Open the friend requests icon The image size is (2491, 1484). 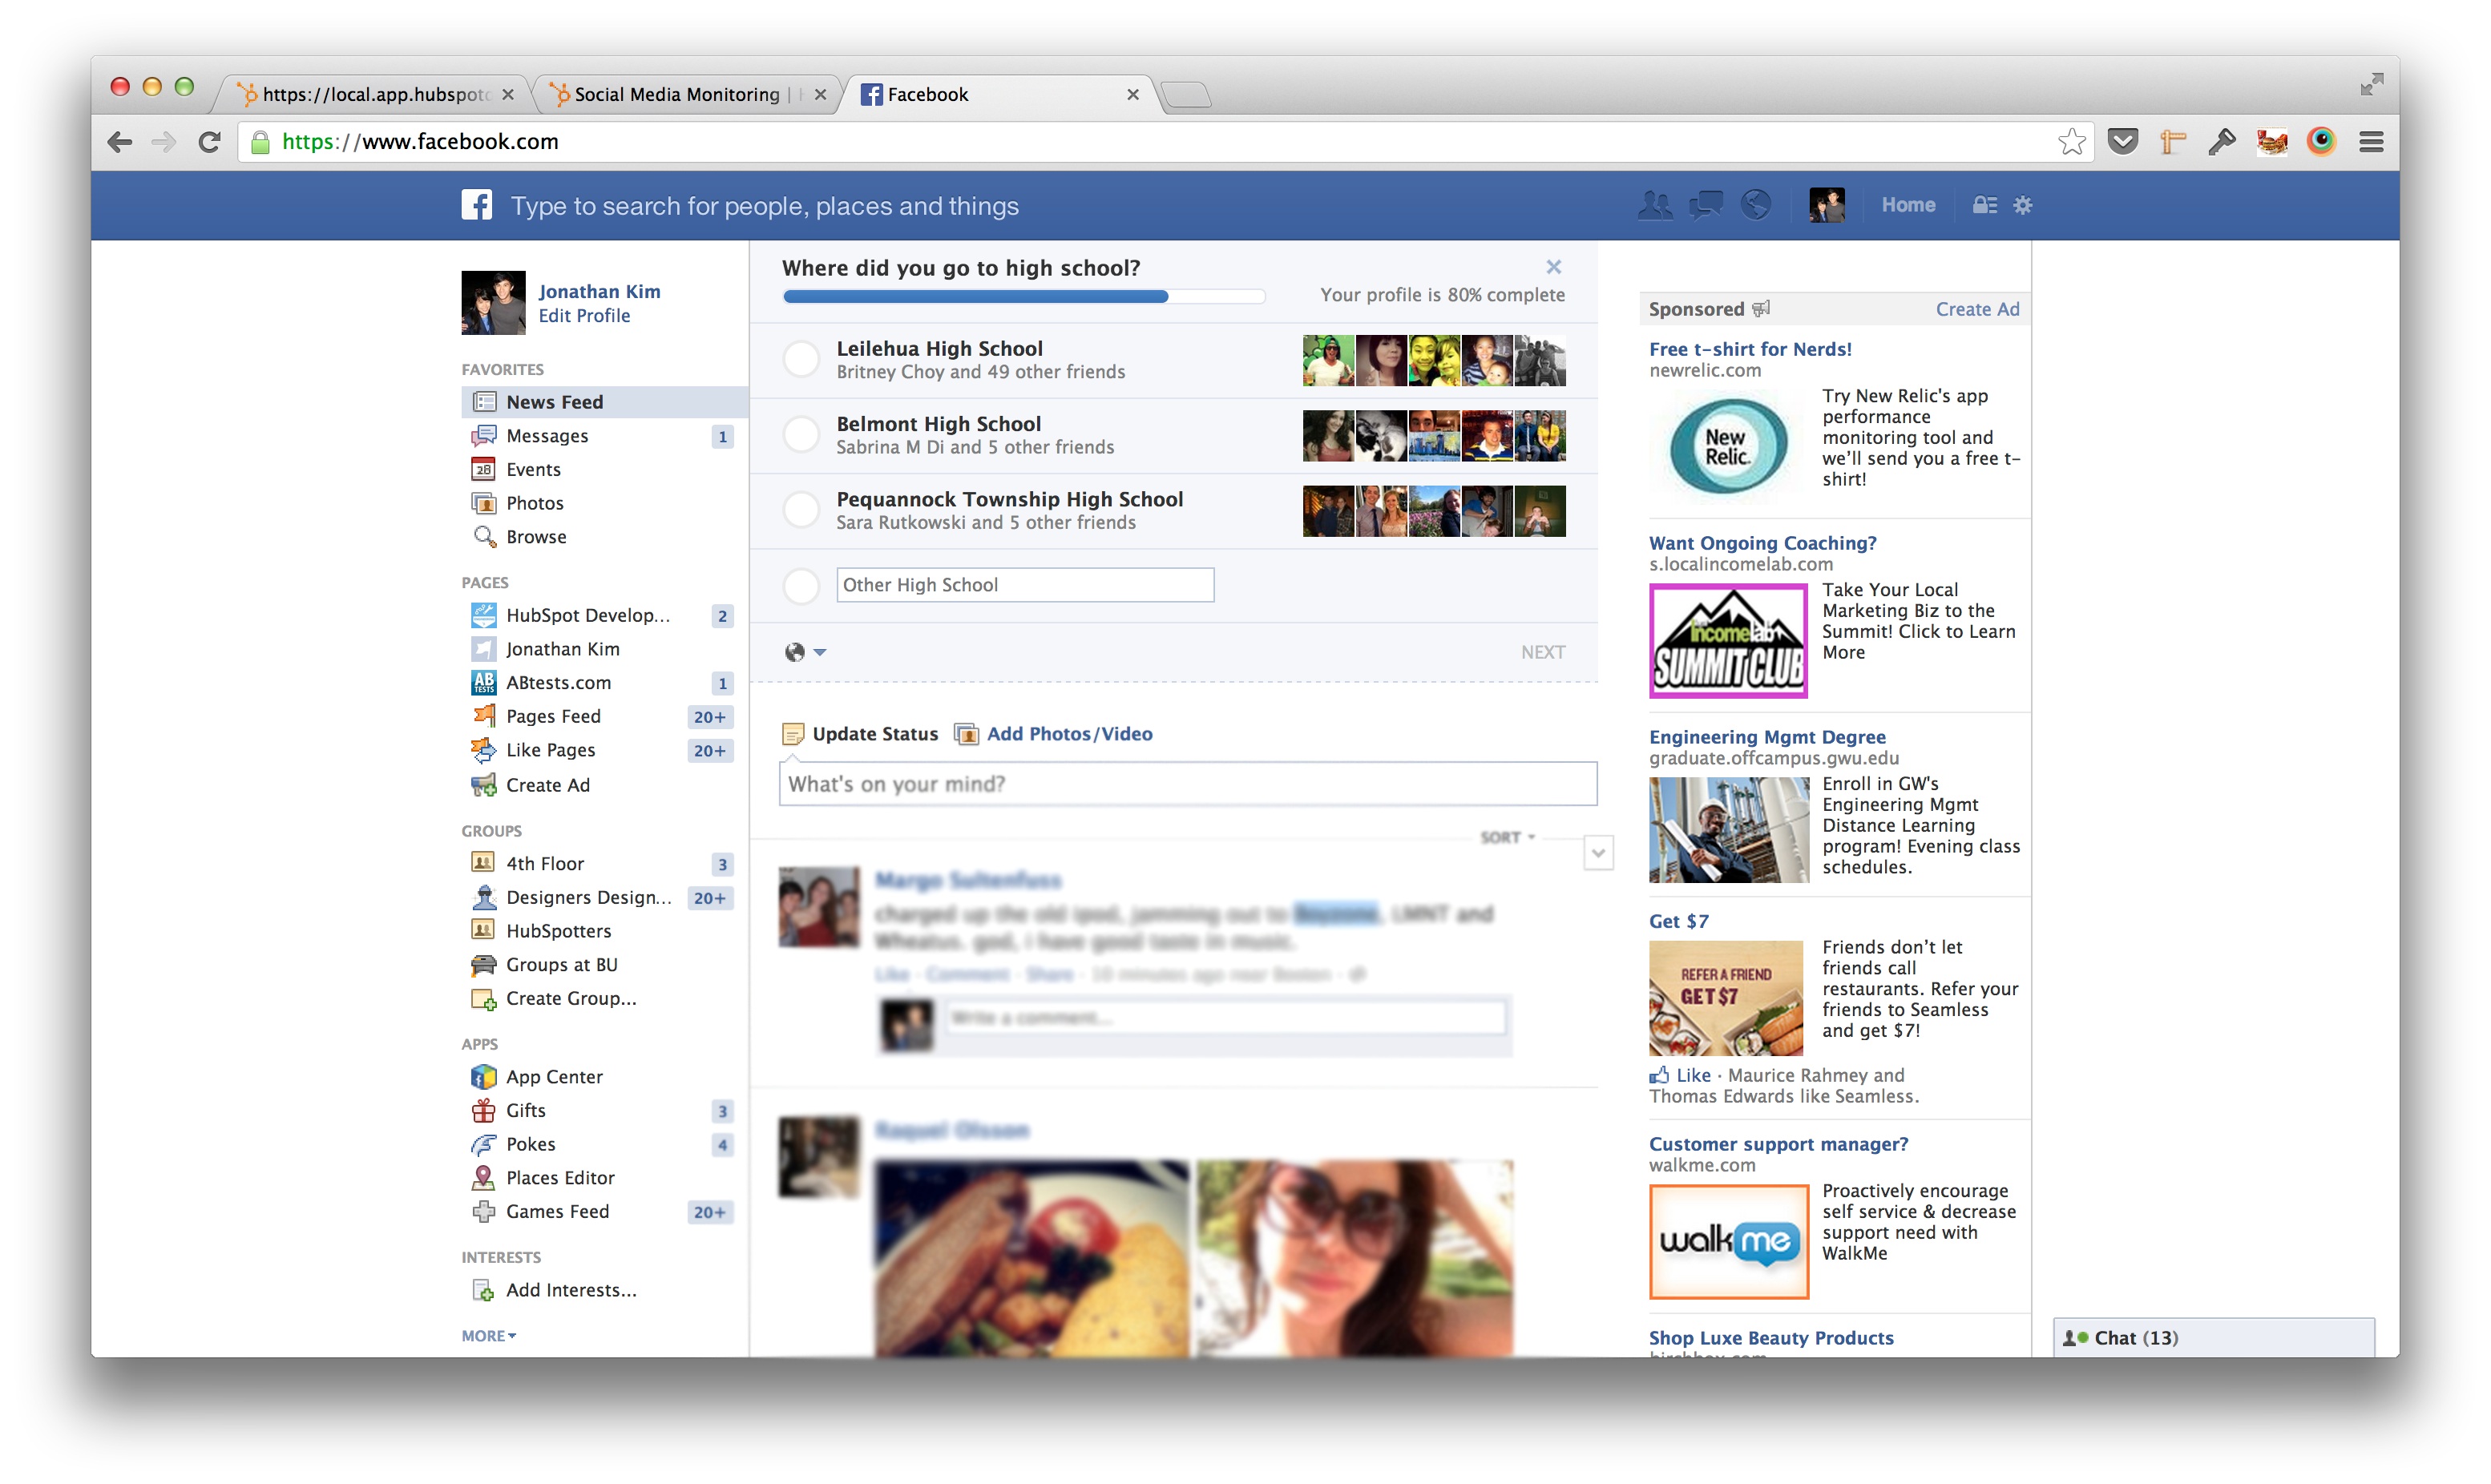pos(1655,205)
